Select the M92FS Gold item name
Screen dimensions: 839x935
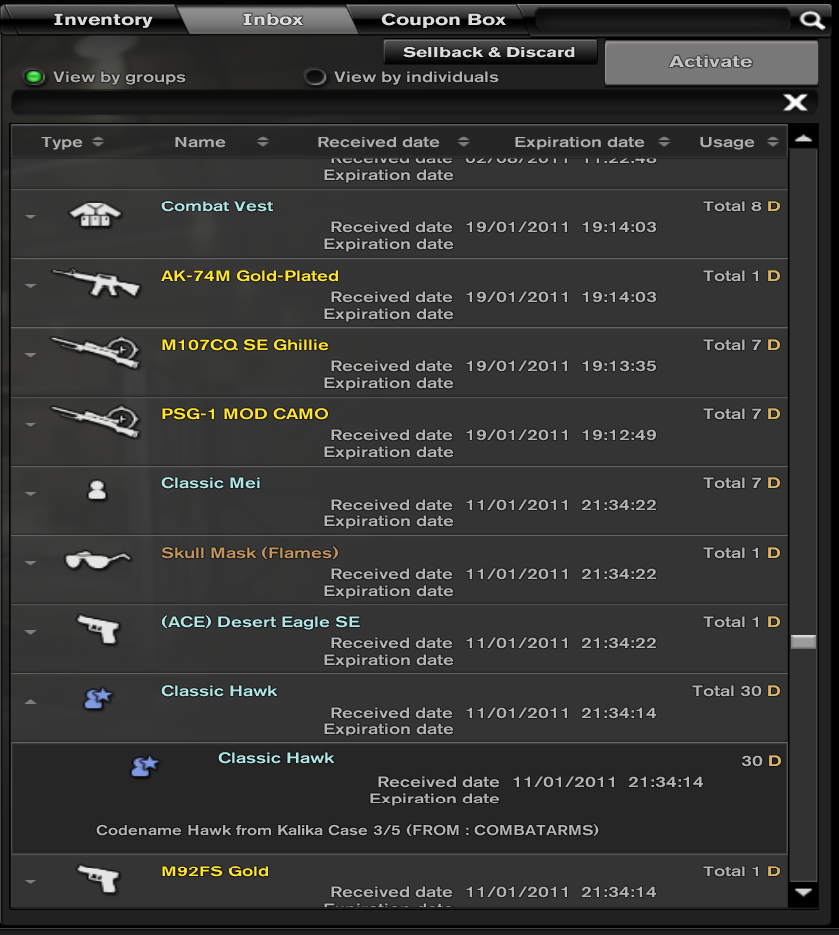point(215,871)
